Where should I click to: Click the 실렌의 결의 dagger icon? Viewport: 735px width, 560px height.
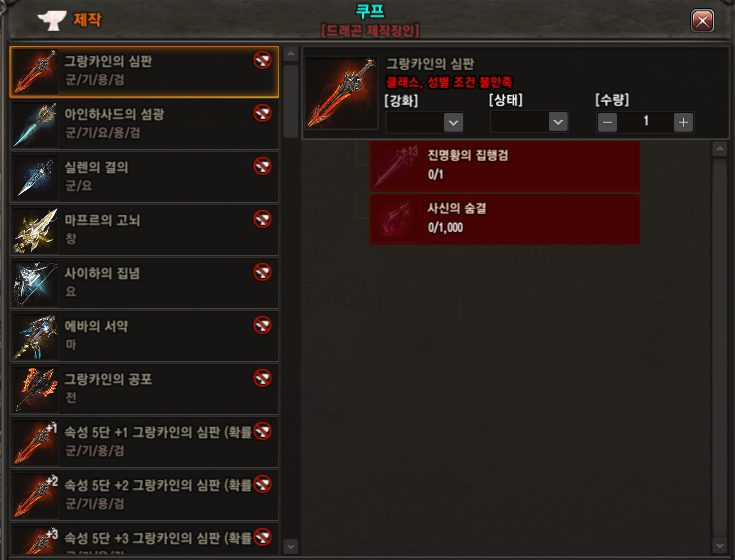pos(36,178)
